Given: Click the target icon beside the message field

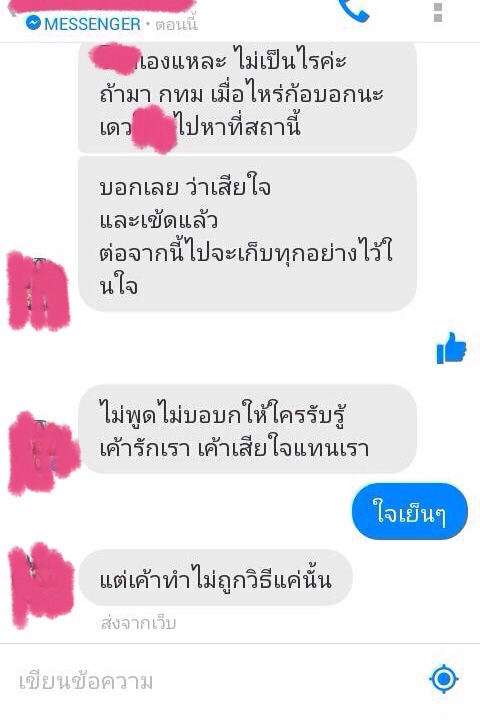Looking at the screenshot, I should coord(443,679).
